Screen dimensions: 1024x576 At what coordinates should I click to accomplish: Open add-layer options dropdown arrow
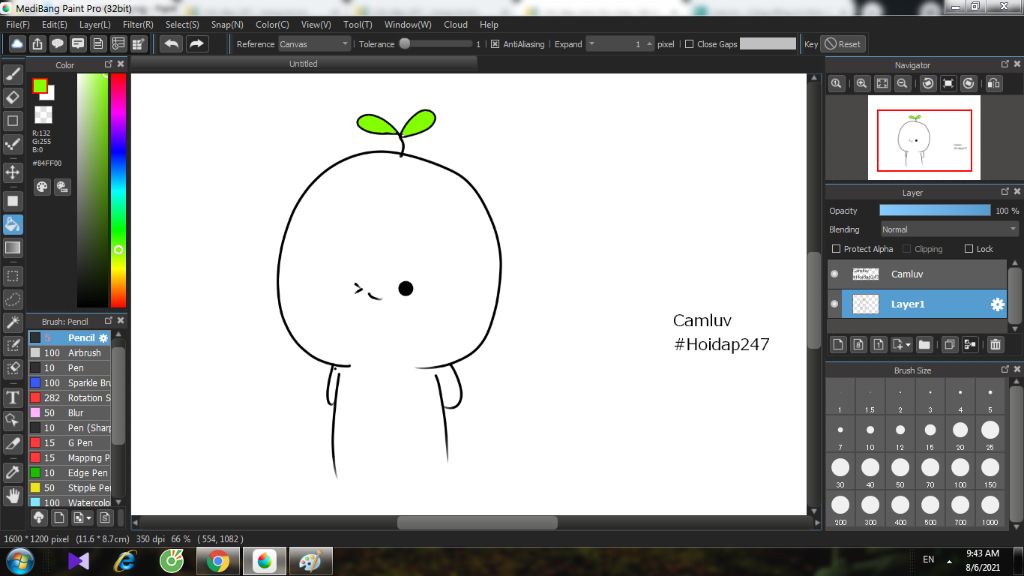click(x=908, y=345)
